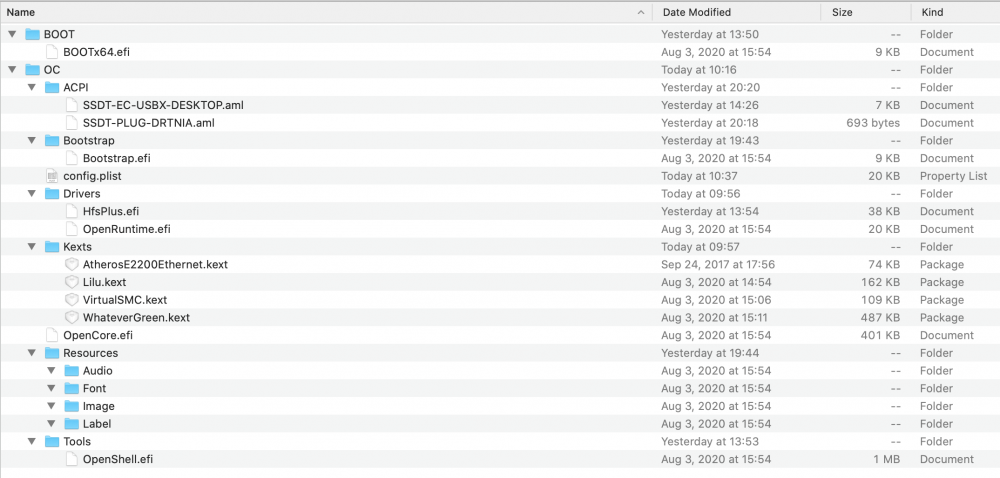Click the 'Property List' kind cell
This screenshot has height=478, width=1000.
pos(953,176)
